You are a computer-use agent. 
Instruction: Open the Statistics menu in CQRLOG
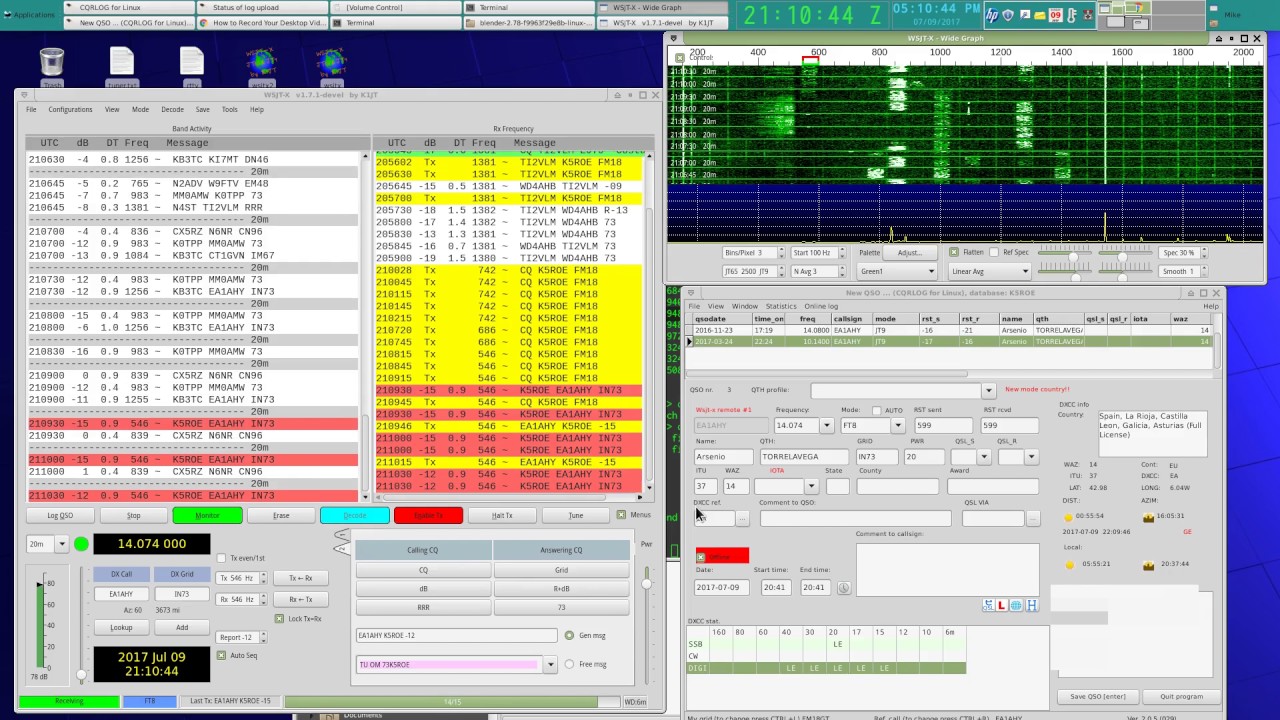click(x=781, y=306)
